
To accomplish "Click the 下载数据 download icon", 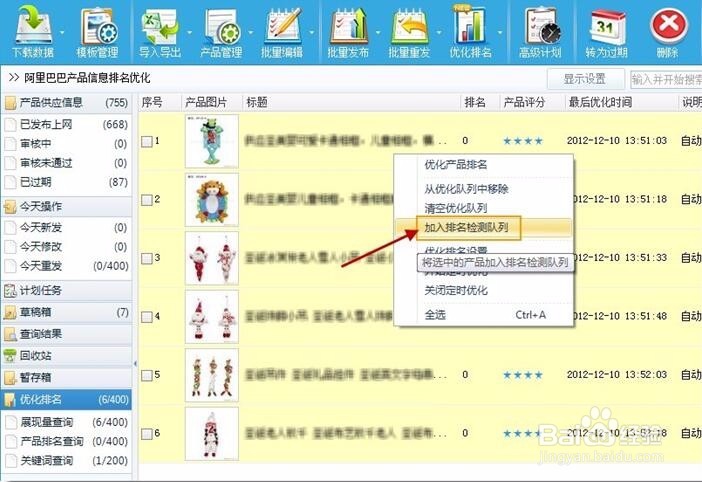I will (x=33, y=24).
